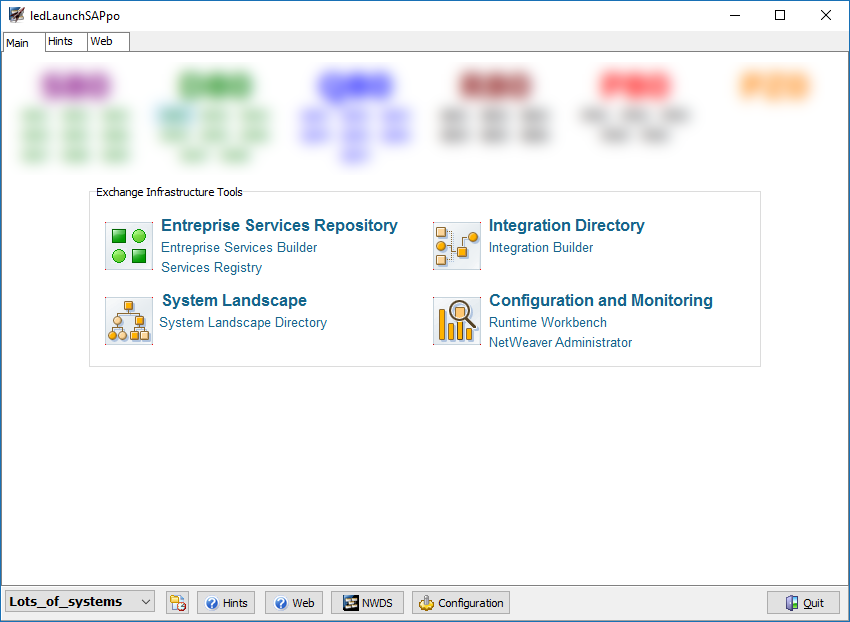Click the blurred blue system block
850x622 pixels.
click(x=356, y=85)
